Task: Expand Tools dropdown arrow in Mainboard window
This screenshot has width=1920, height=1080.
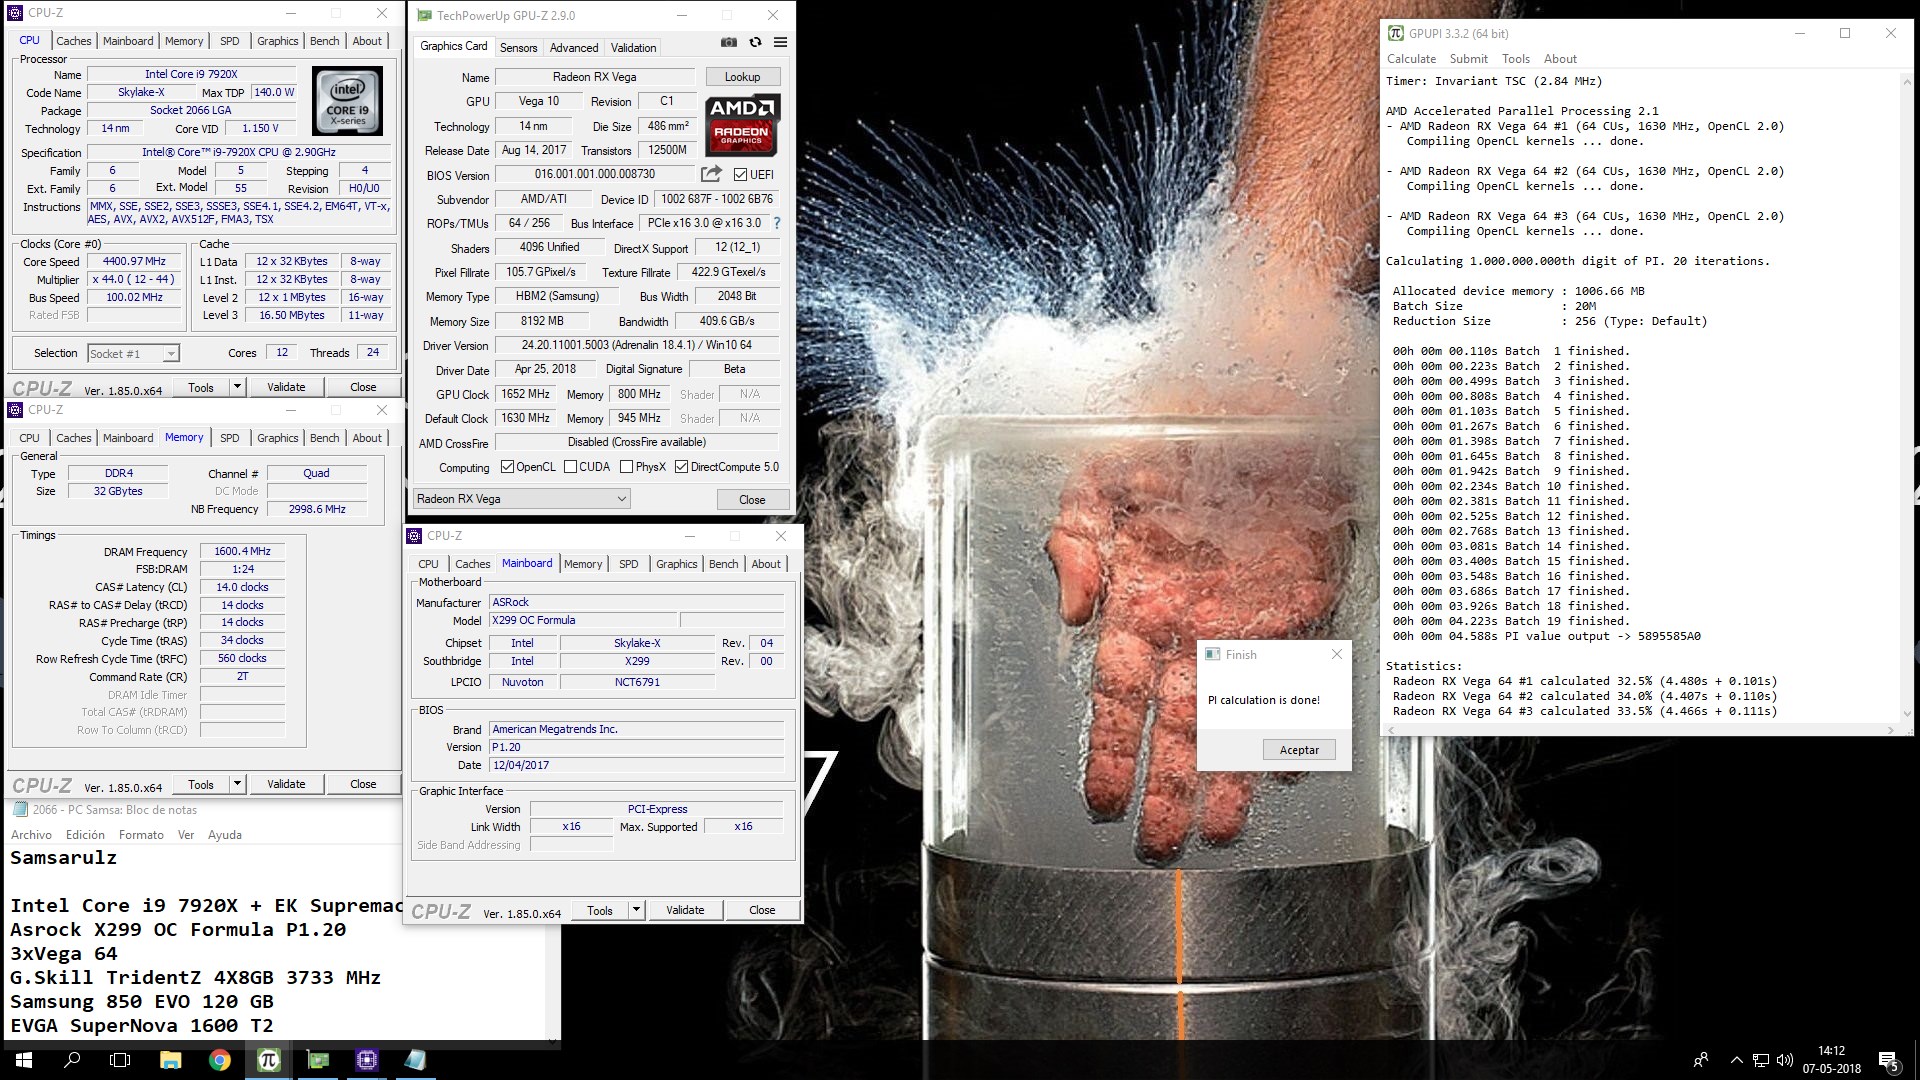Action: (636, 910)
